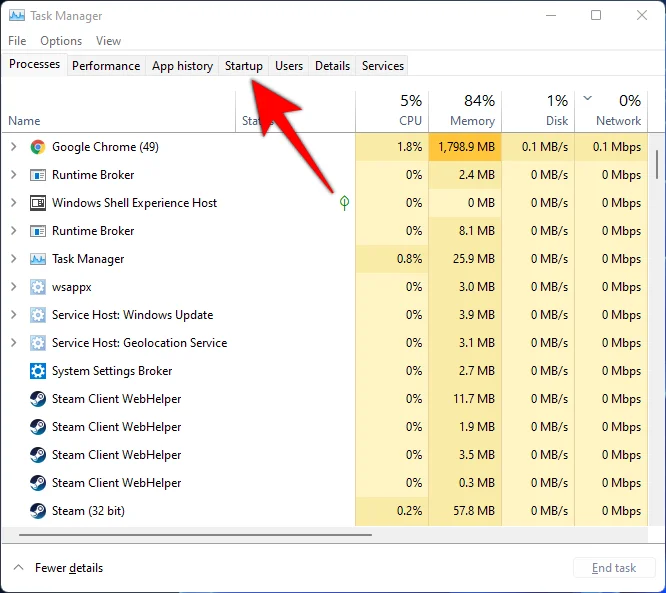
Task: Click the Steam (32 bit) icon
Action: (38, 511)
